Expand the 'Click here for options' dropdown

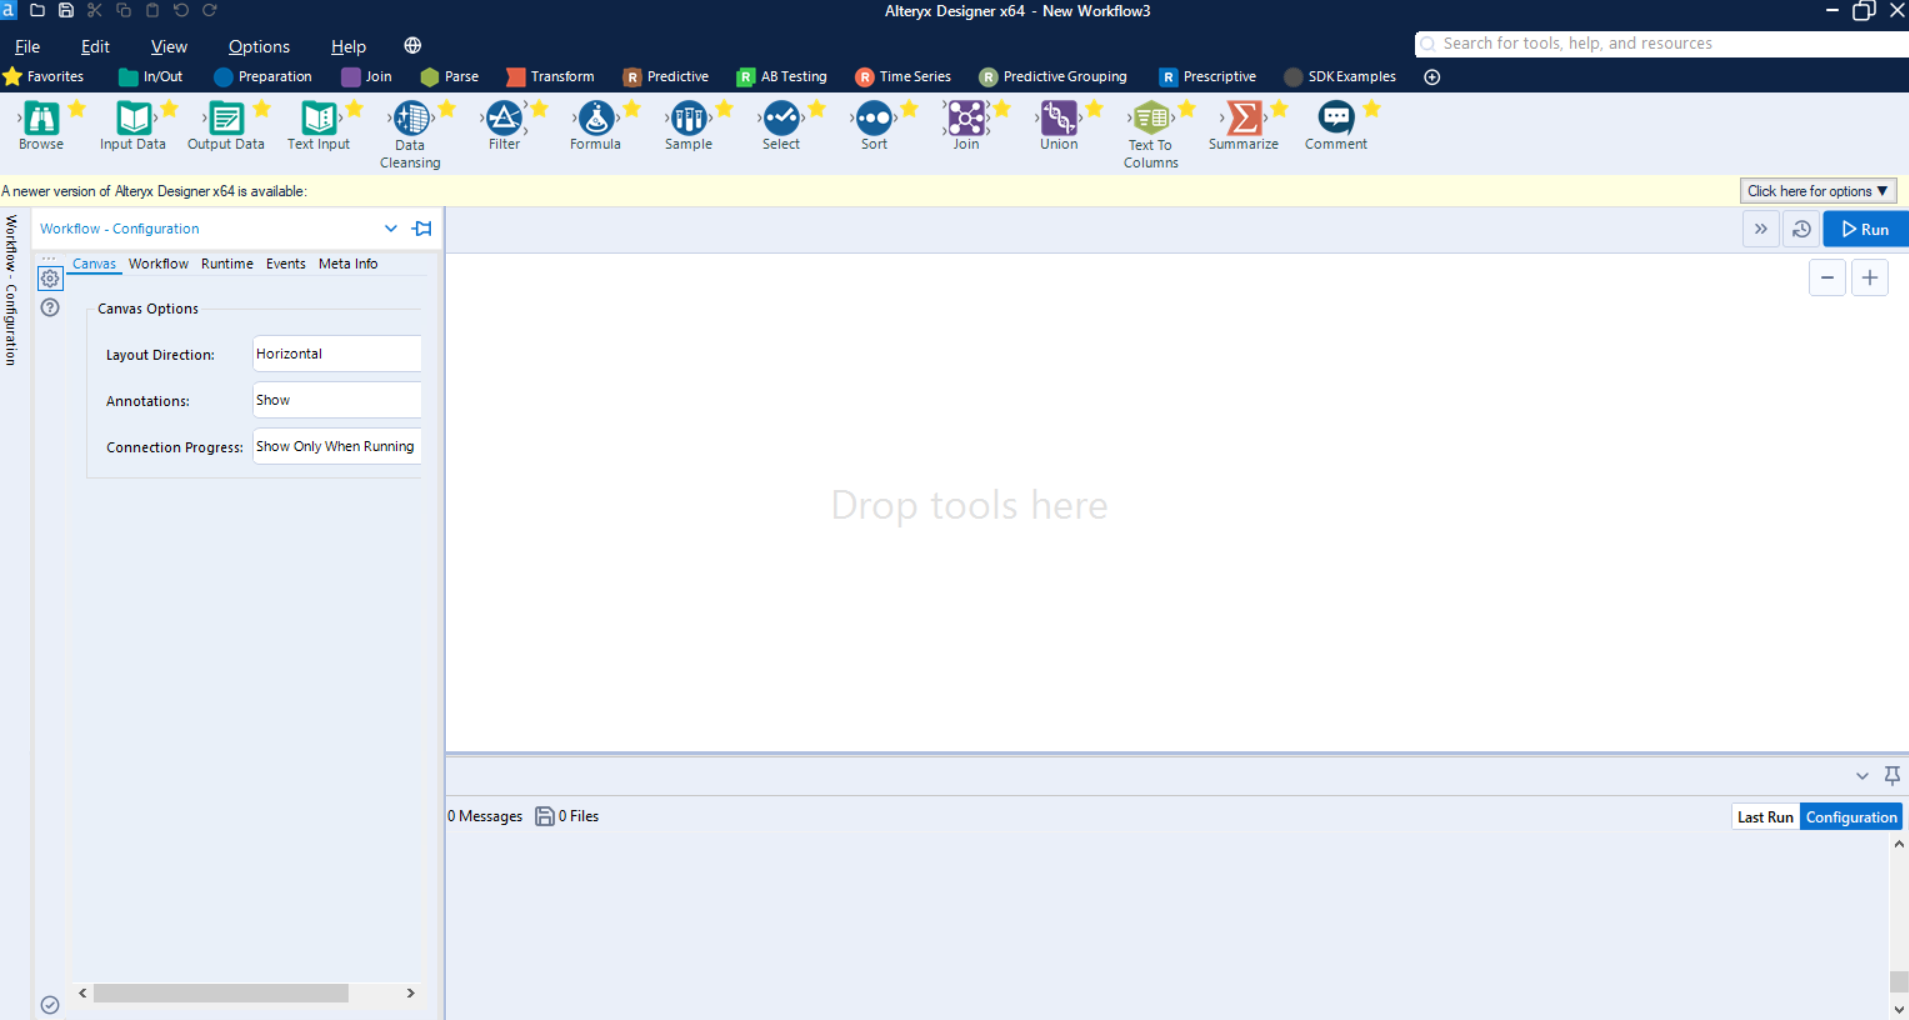click(1817, 191)
